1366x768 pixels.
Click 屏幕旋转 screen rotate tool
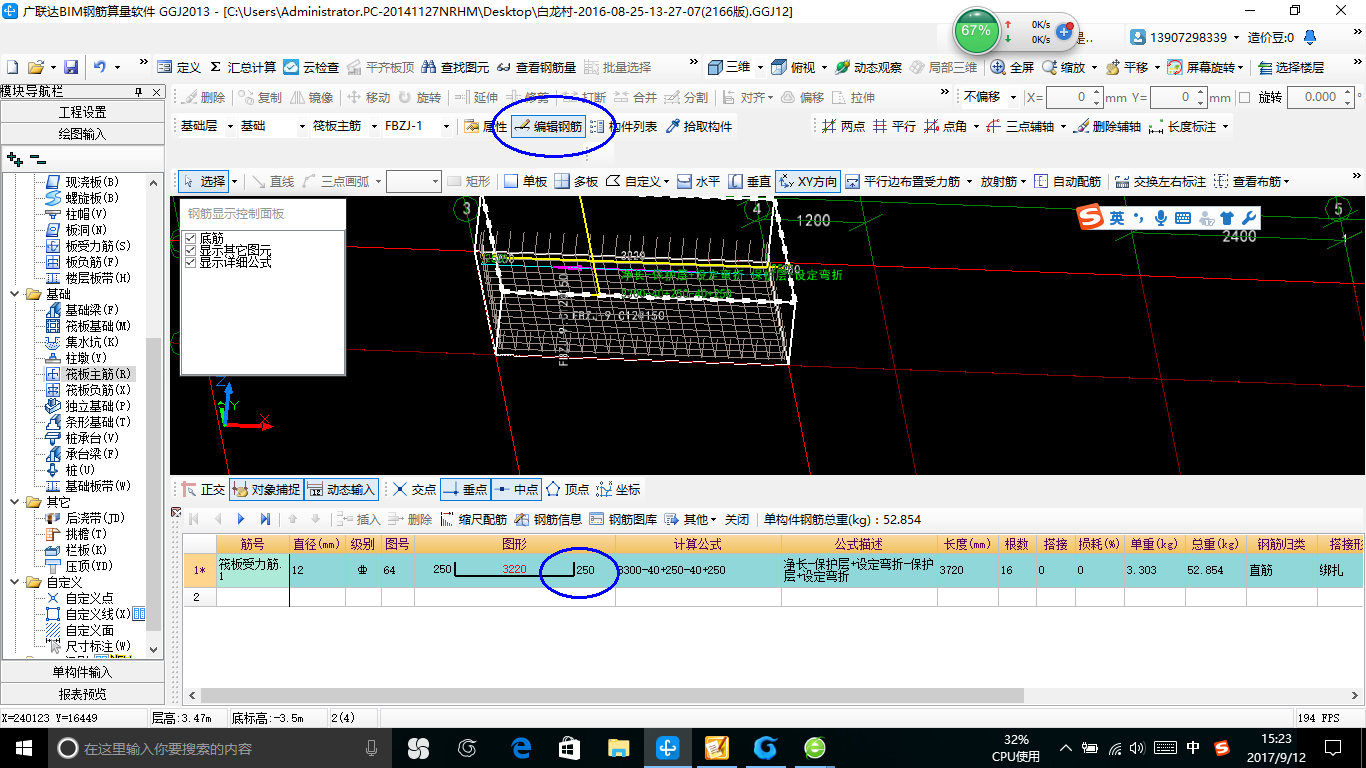pyautogui.click(x=1205, y=67)
